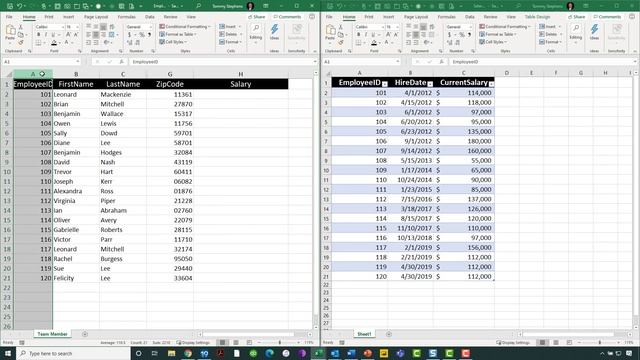Click Insert Function fx in left window
Viewport: 640px width, 360px height.
point(122,62)
